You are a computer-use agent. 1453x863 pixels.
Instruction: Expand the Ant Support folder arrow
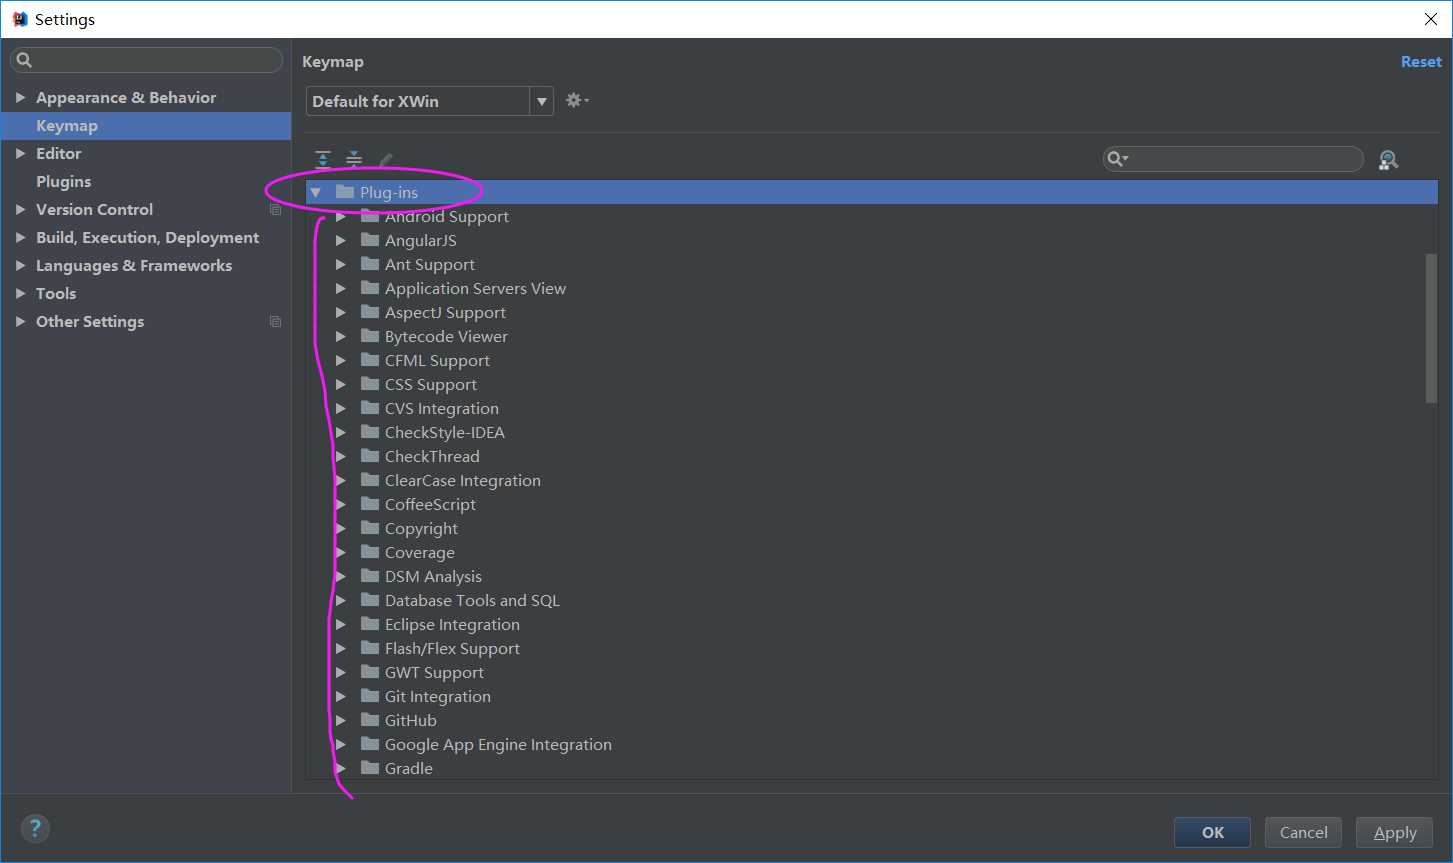click(341, 264)
